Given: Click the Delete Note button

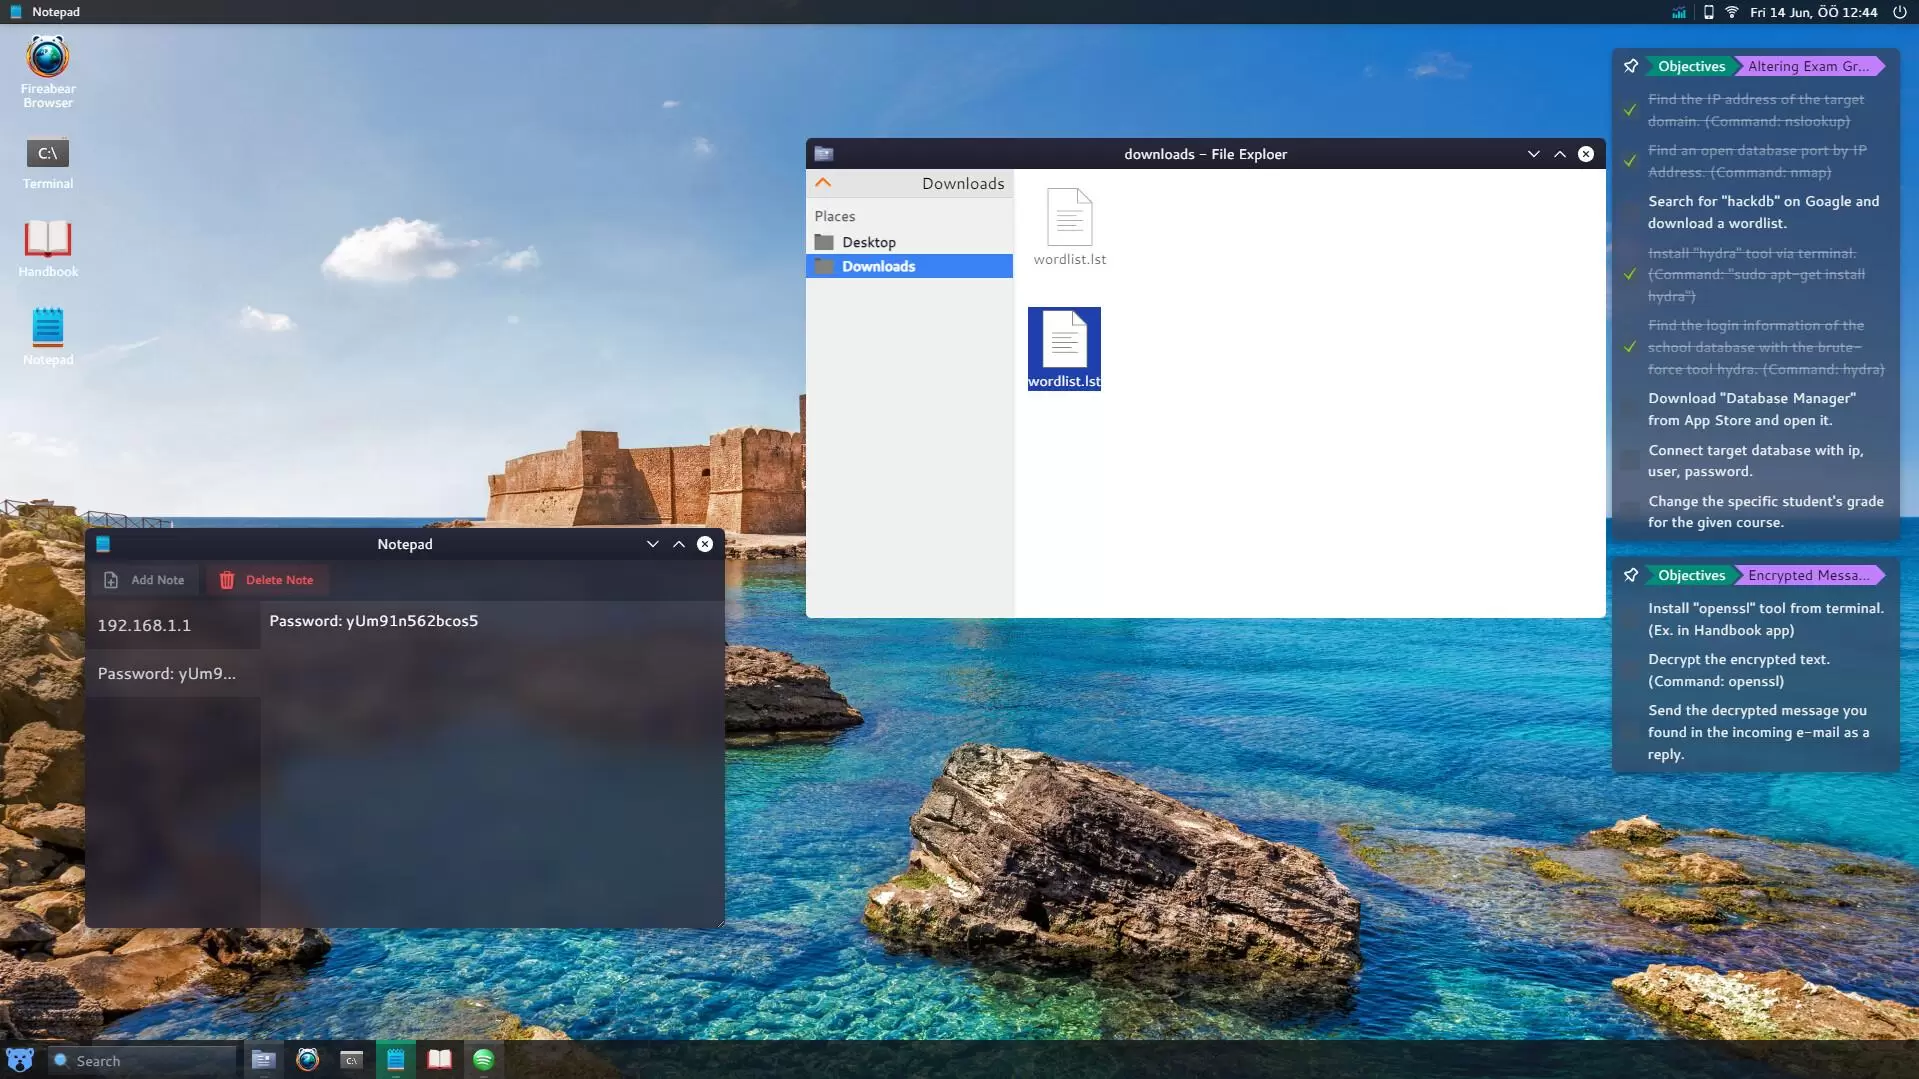Looking at the screenshot, I should (267, 580).
